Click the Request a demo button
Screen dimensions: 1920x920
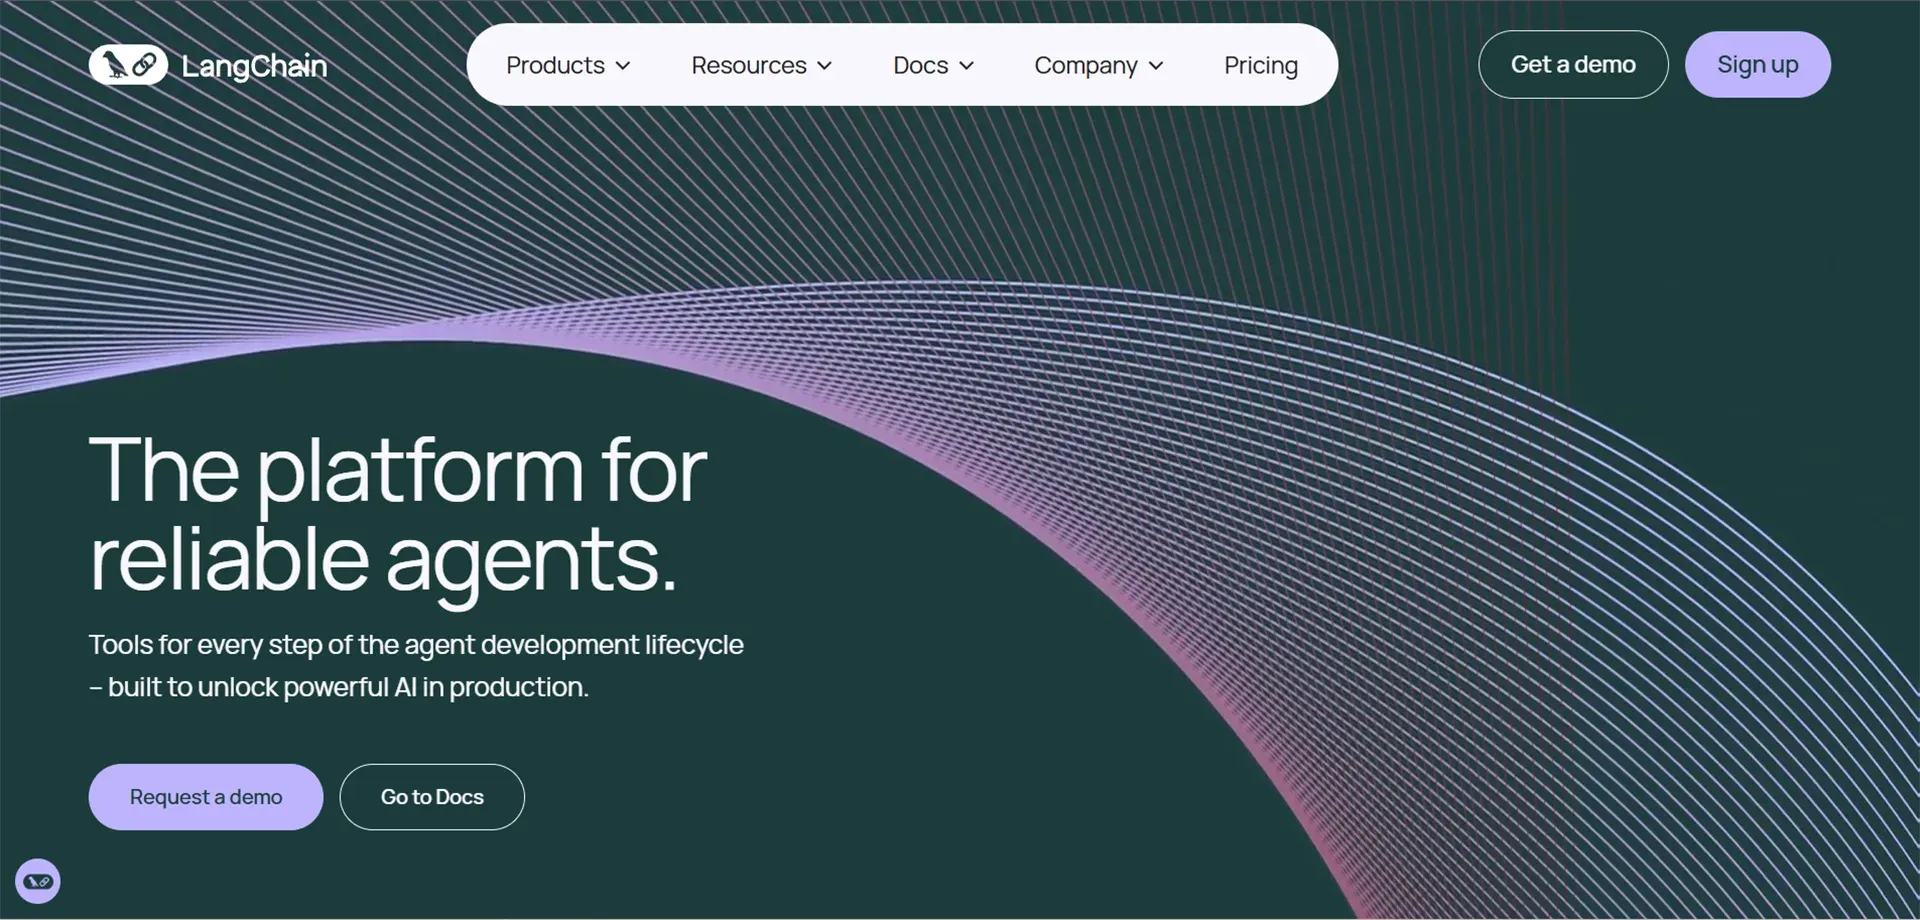[x=205, y=797]
